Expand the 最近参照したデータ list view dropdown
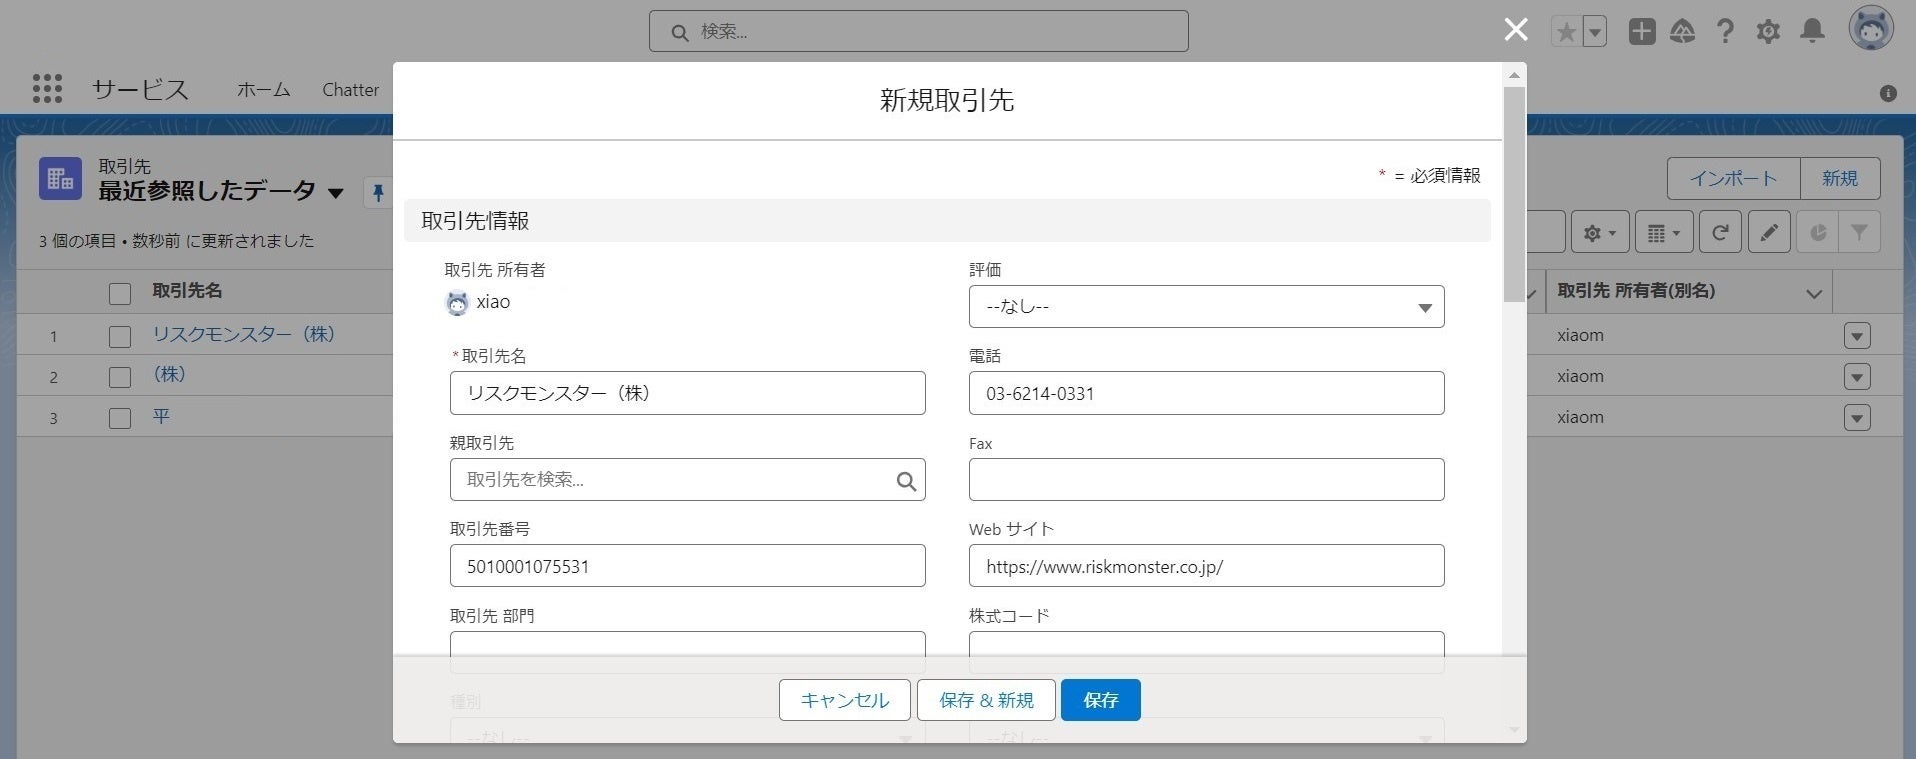This screenshot has height=759, width=1916. click(336, 193)
